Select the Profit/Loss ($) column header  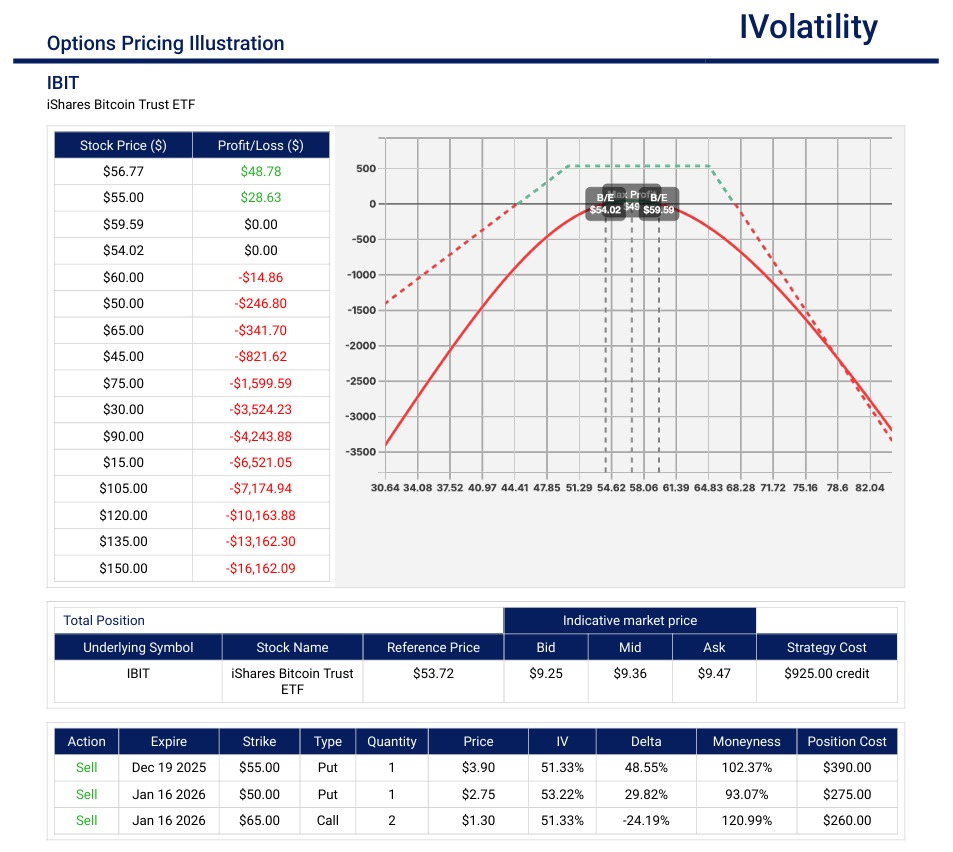click(260, 146)
